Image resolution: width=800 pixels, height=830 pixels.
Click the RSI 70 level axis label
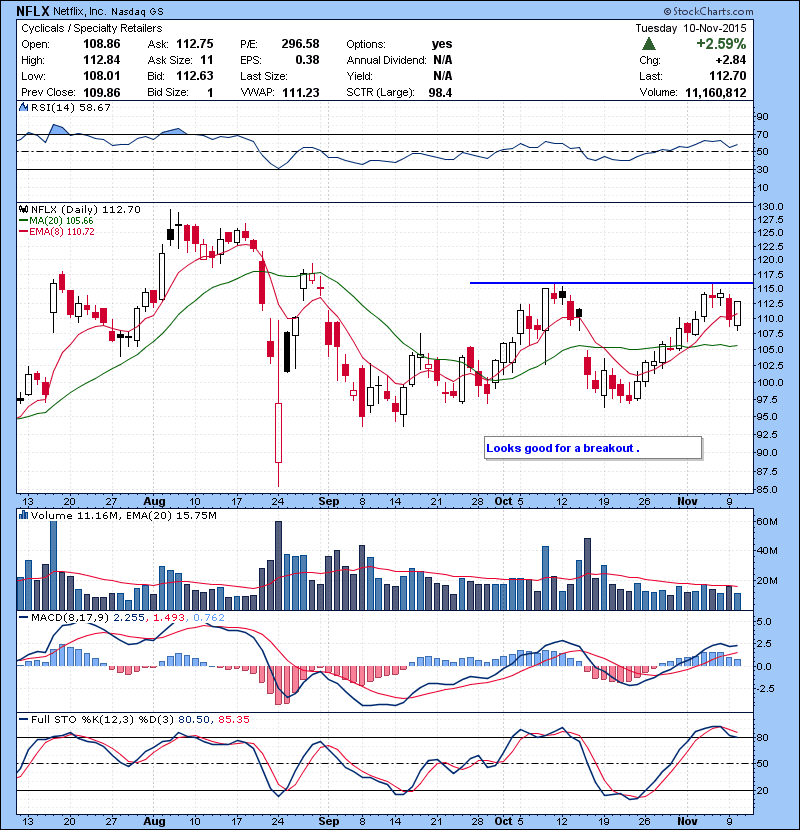(x=763, y=134)
